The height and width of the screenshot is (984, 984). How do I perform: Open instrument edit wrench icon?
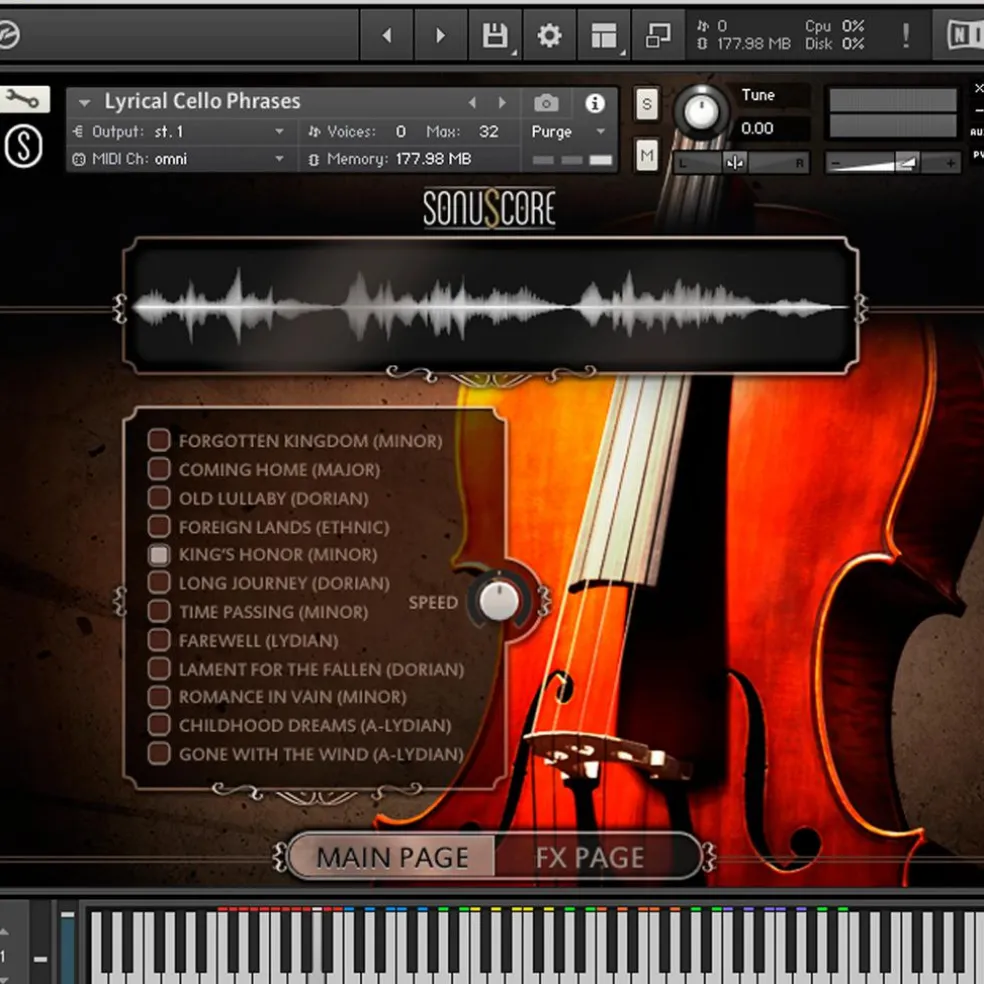point(23,100)
